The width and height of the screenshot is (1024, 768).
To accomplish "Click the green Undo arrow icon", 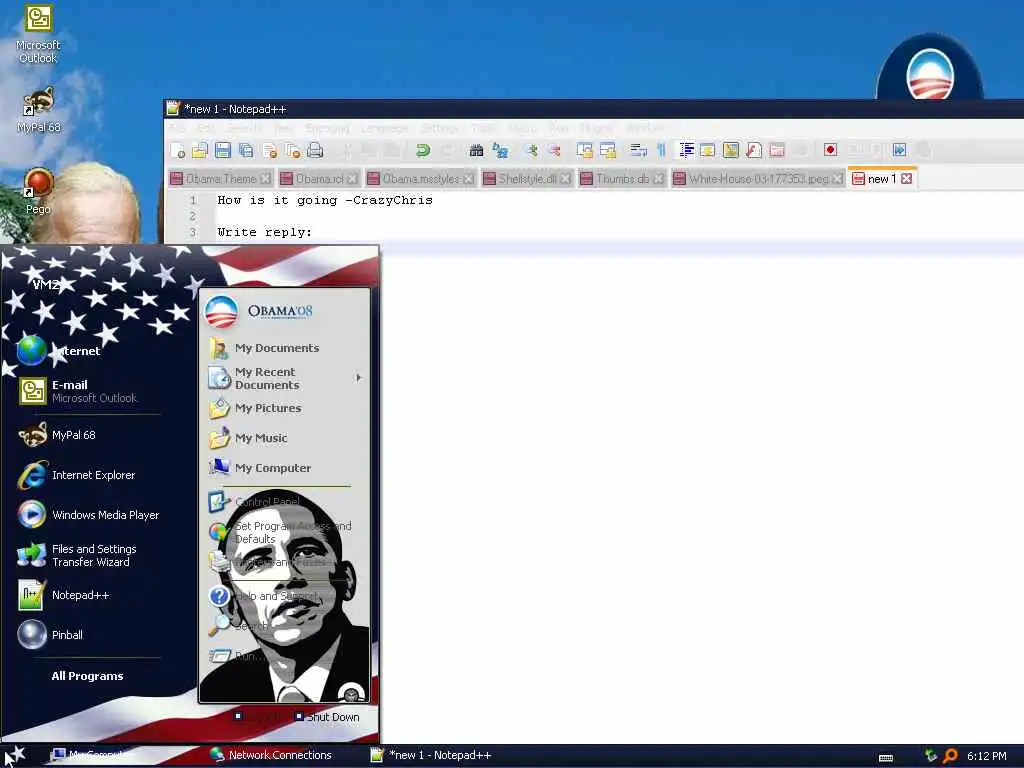I will [x=423, y=151].
